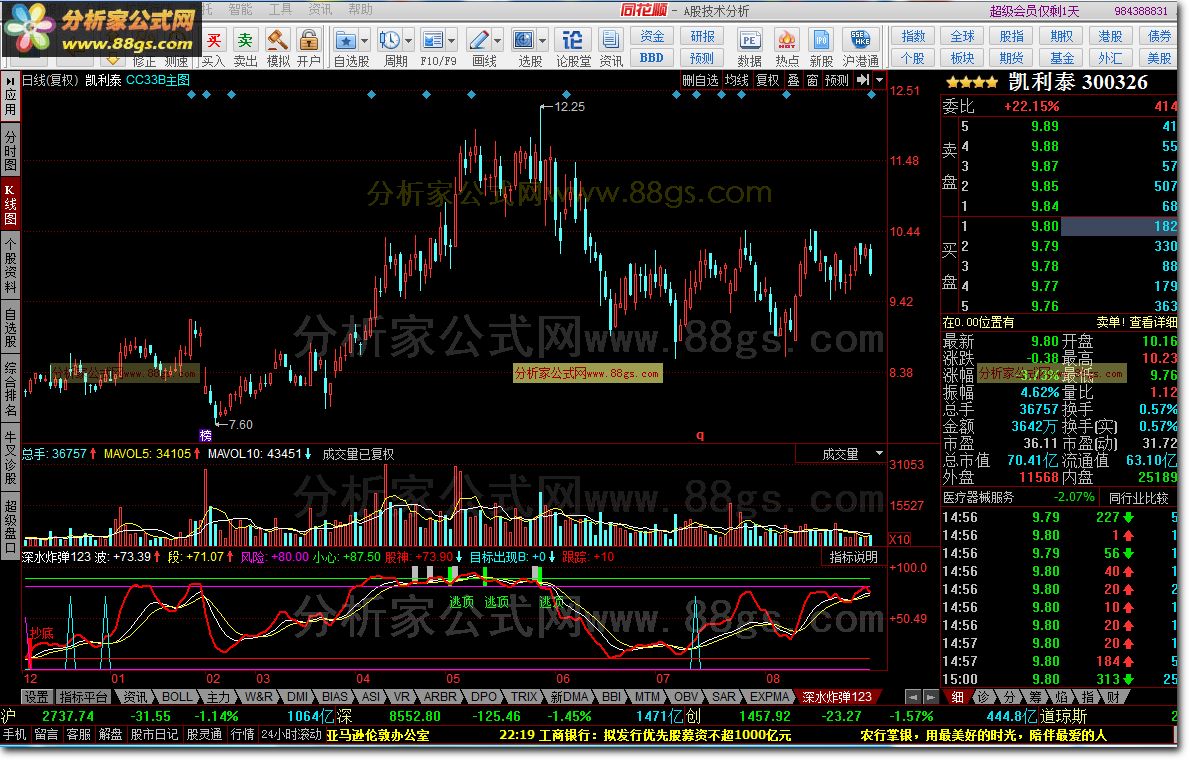Click the arrow-to-bar icon beside 预测
Viewport: 1190px width, 760px height.
coord(862,80)
